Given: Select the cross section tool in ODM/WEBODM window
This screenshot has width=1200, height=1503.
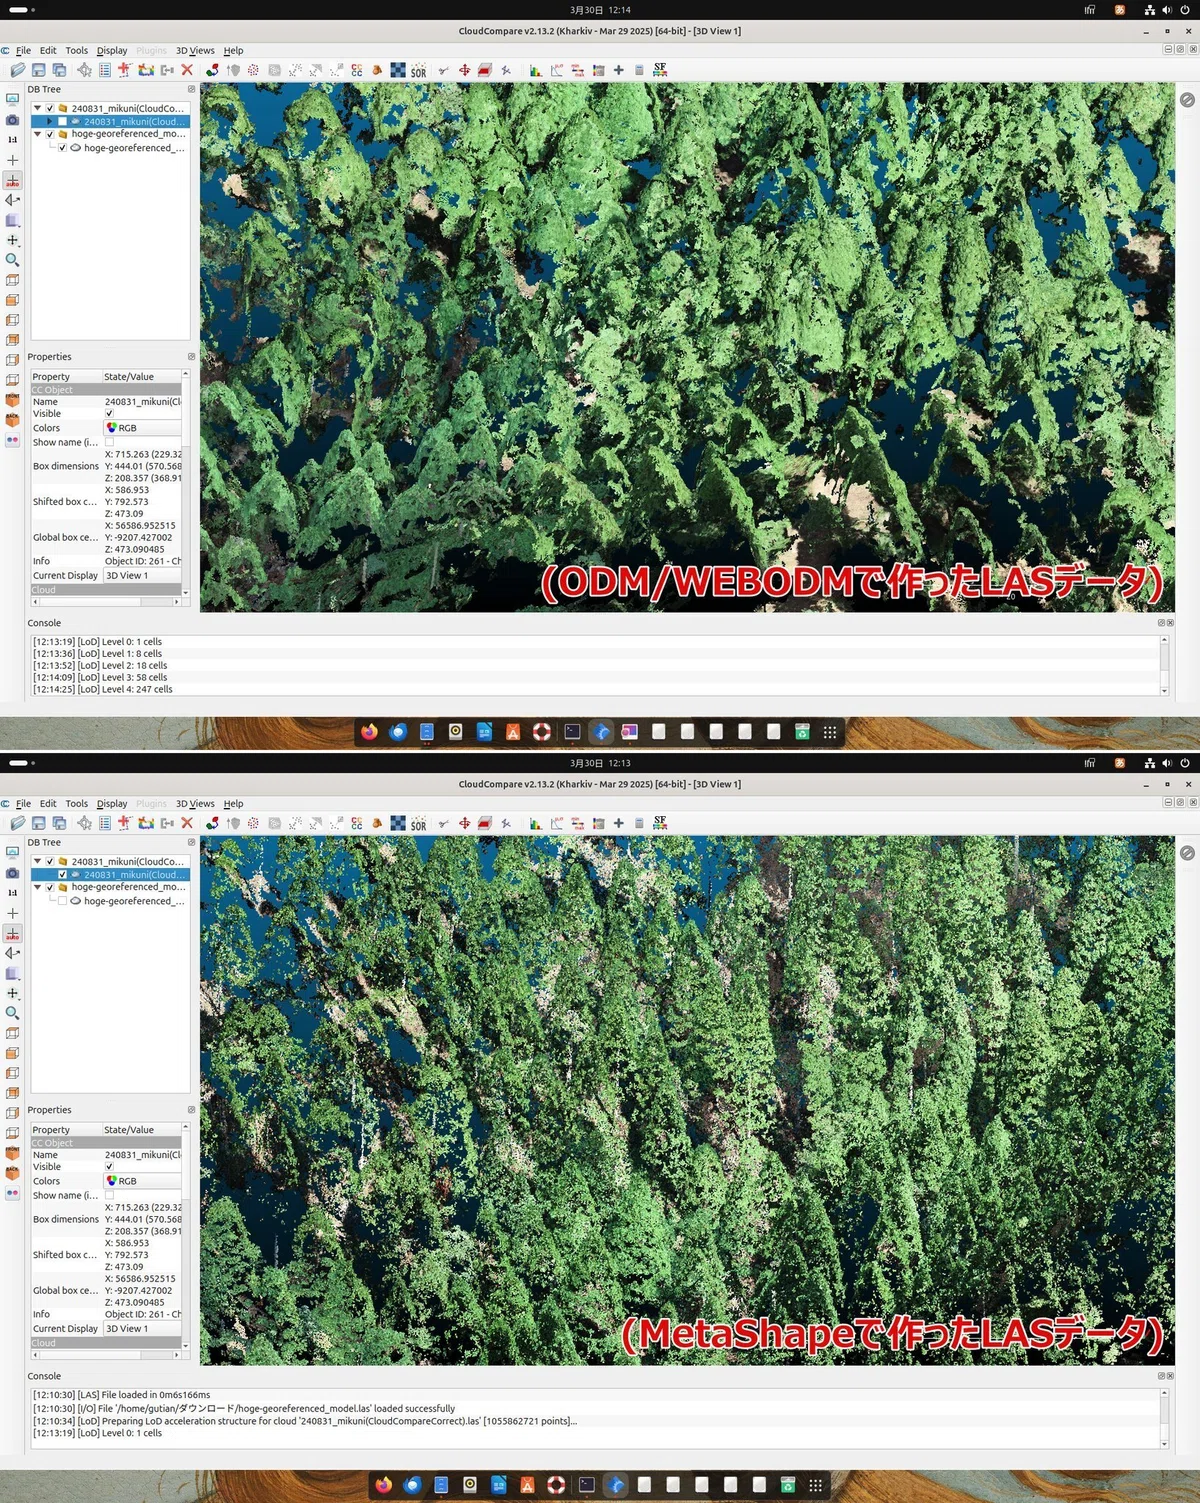Looking at the screenshot, I should pos(485,70).
